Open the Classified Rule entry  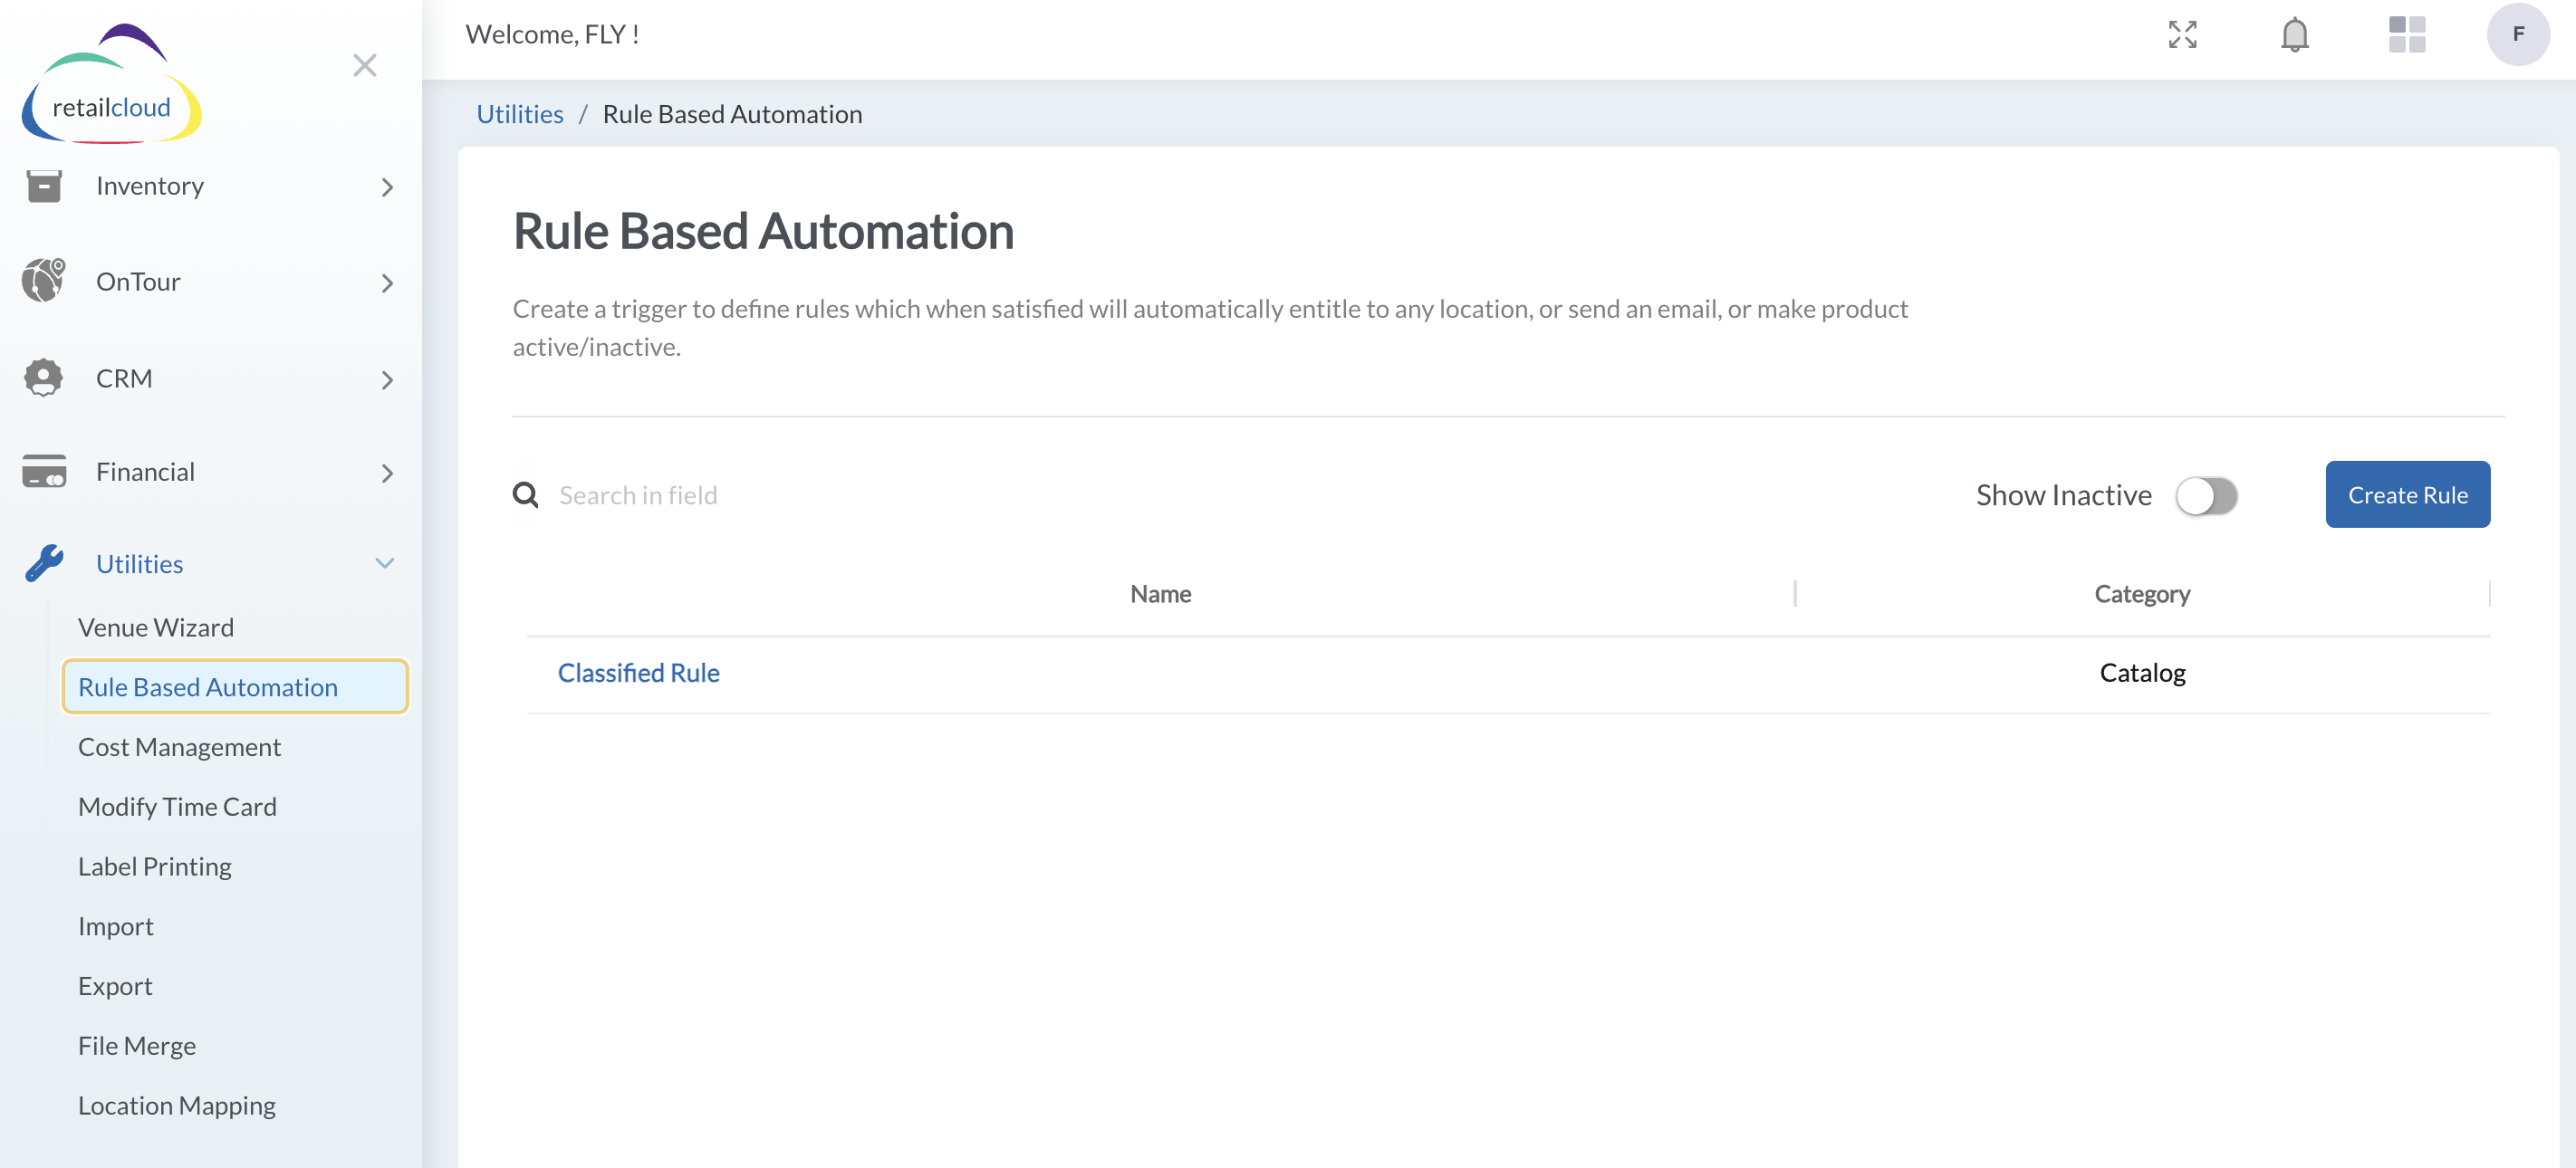(638, 672)
